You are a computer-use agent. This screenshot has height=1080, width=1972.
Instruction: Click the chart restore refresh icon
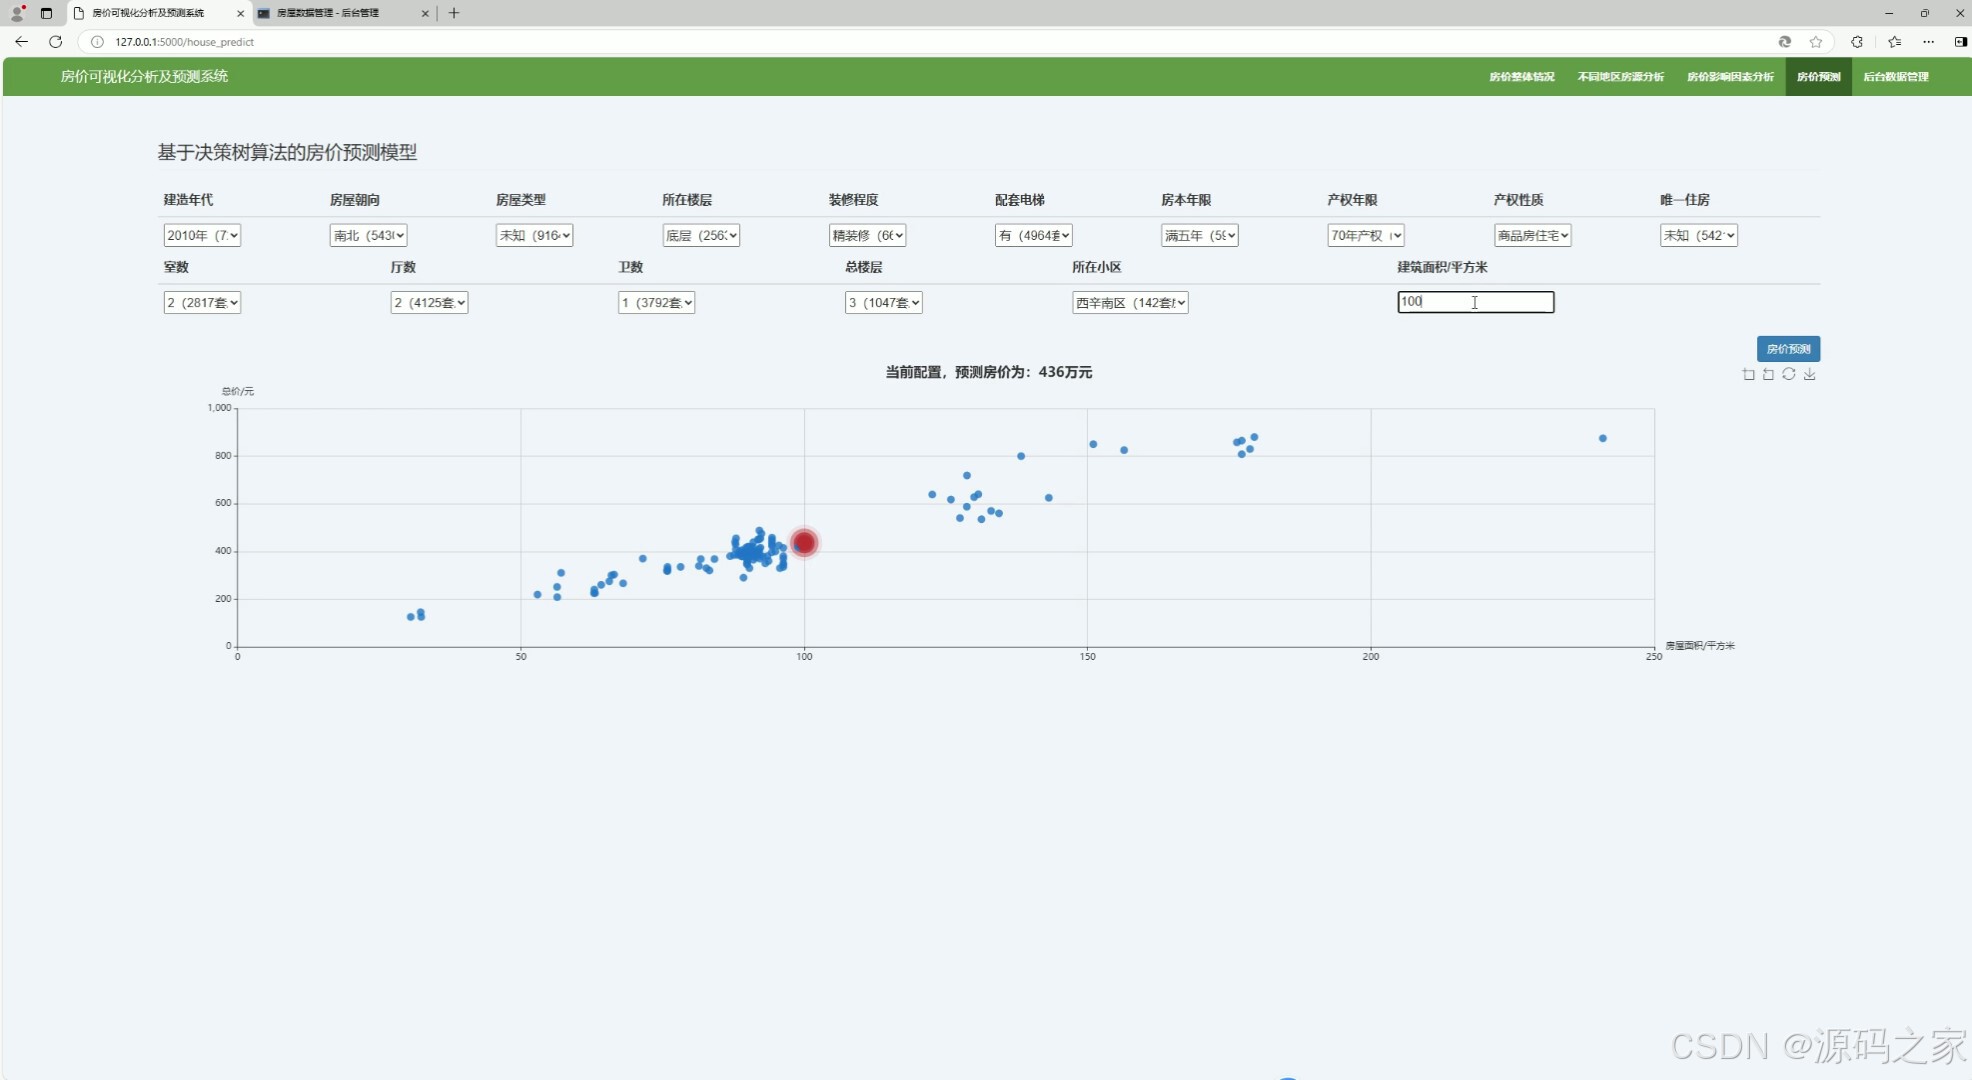click(x=1789, y=374)
